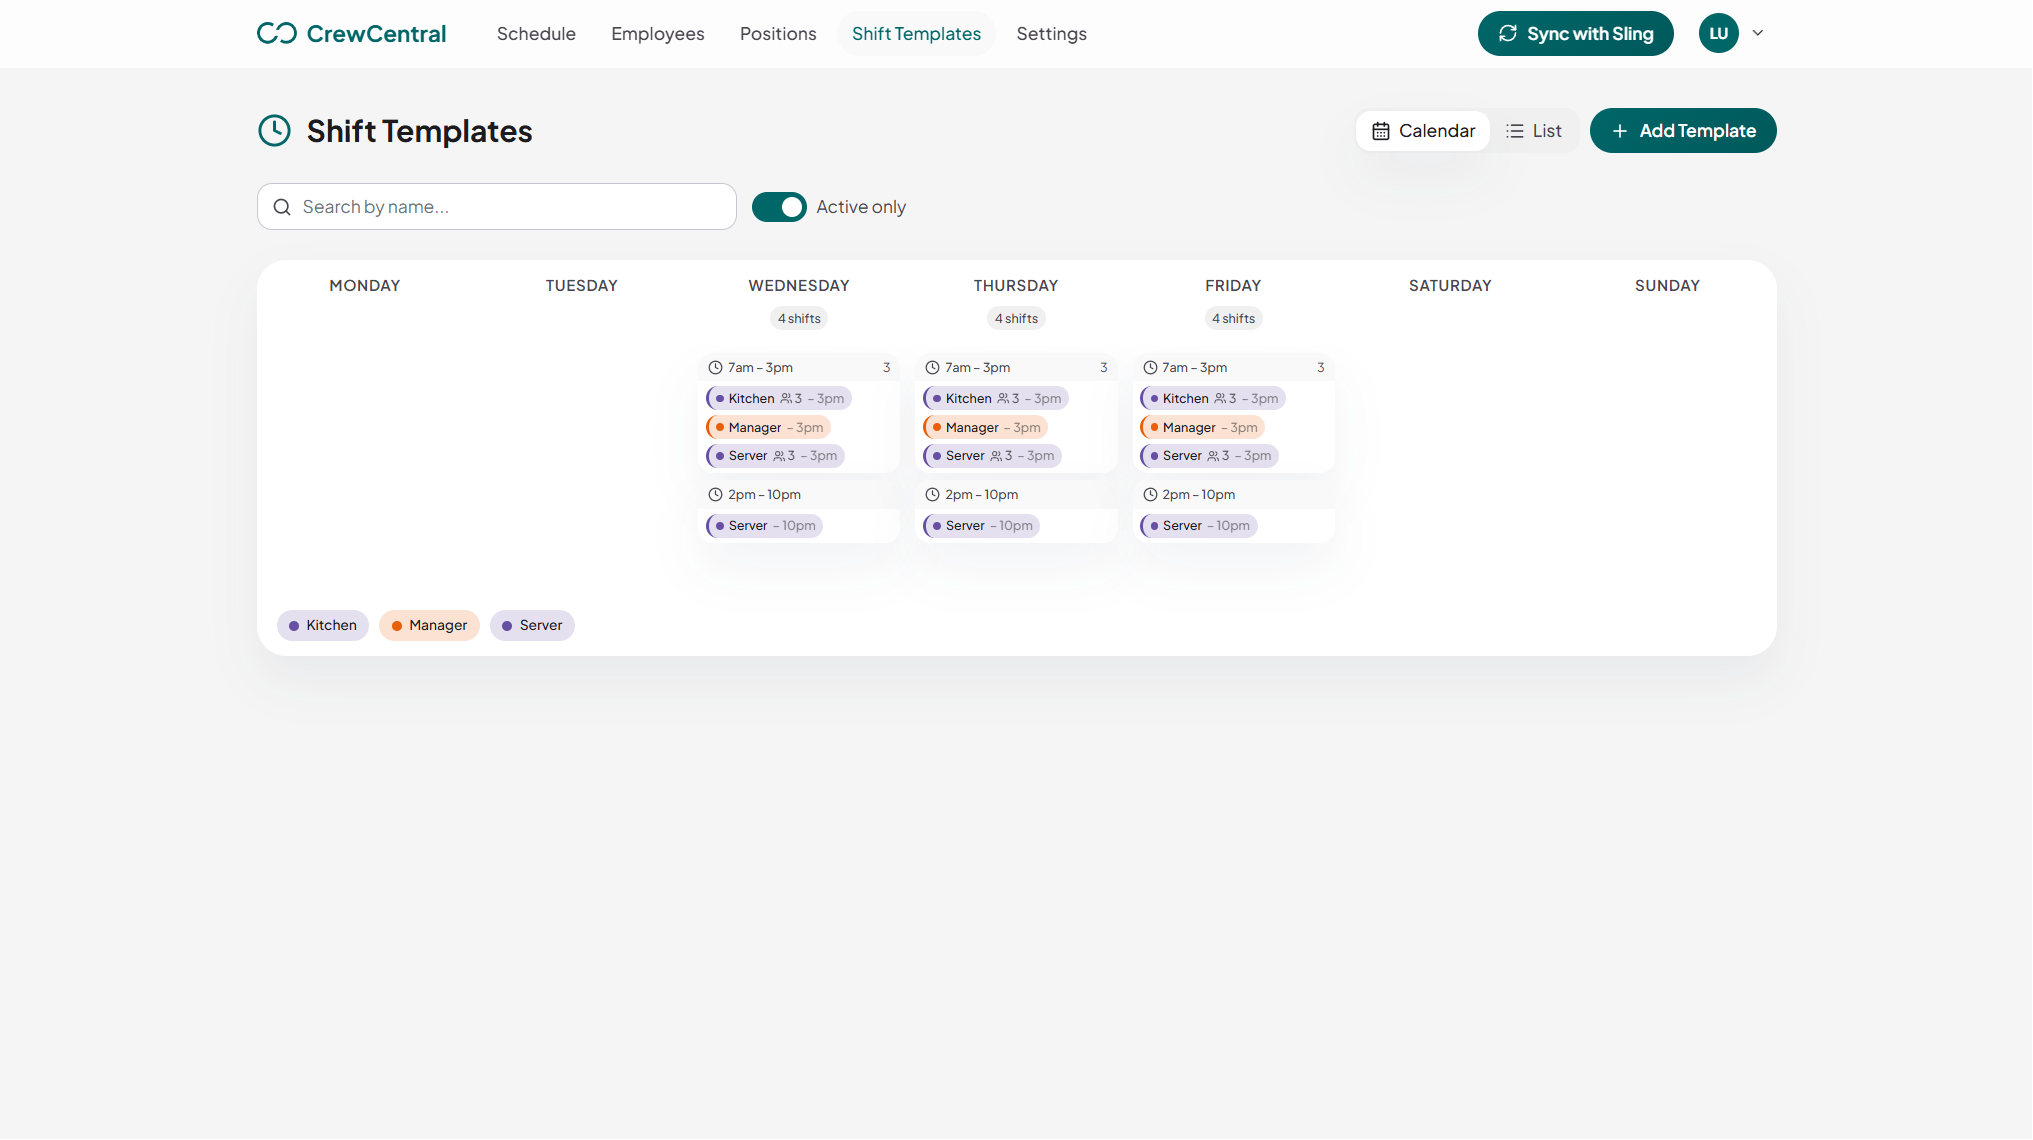The width and height of the screenshot is (2033, 1140).
Task: Click Wednesday's 4 shifts count badge
Action: pos(798,318)
